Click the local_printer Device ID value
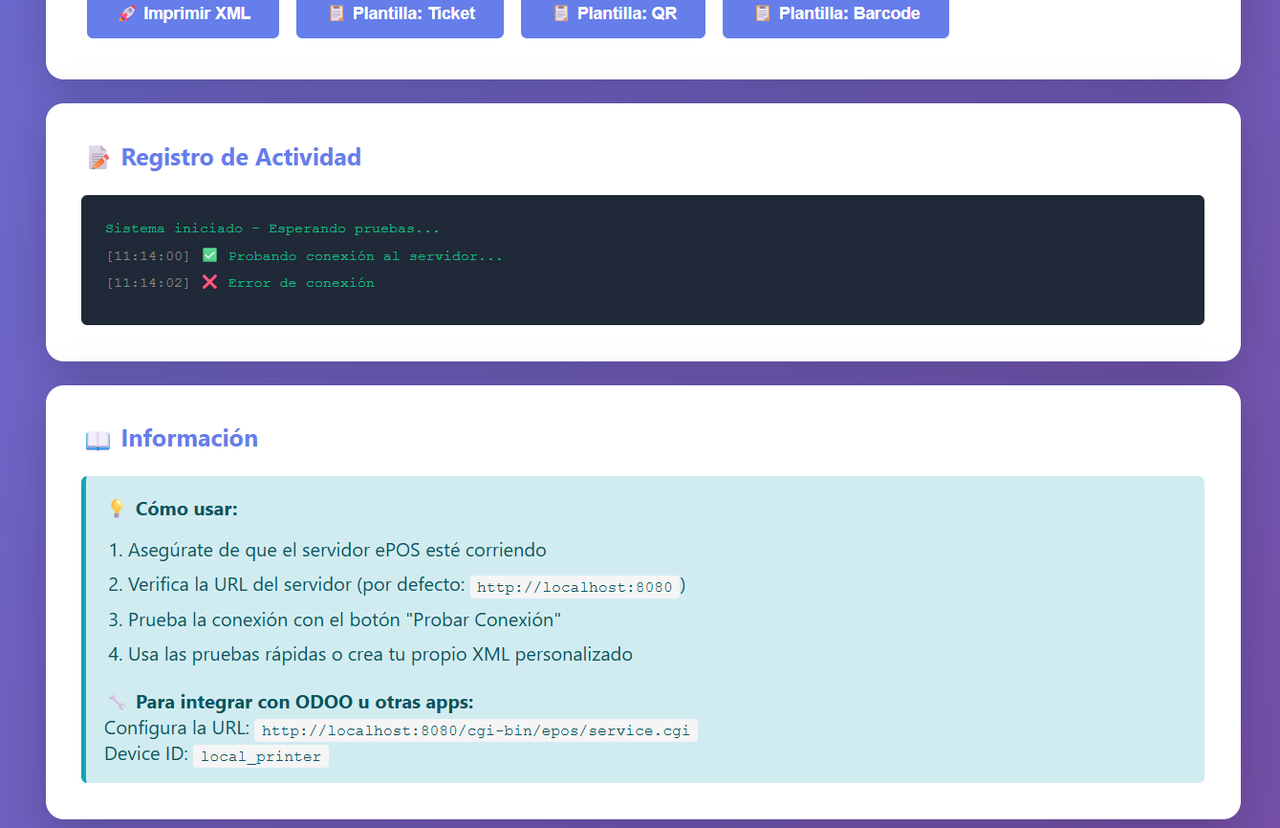Screen dimensions: 1280x828 coord(261,757)
